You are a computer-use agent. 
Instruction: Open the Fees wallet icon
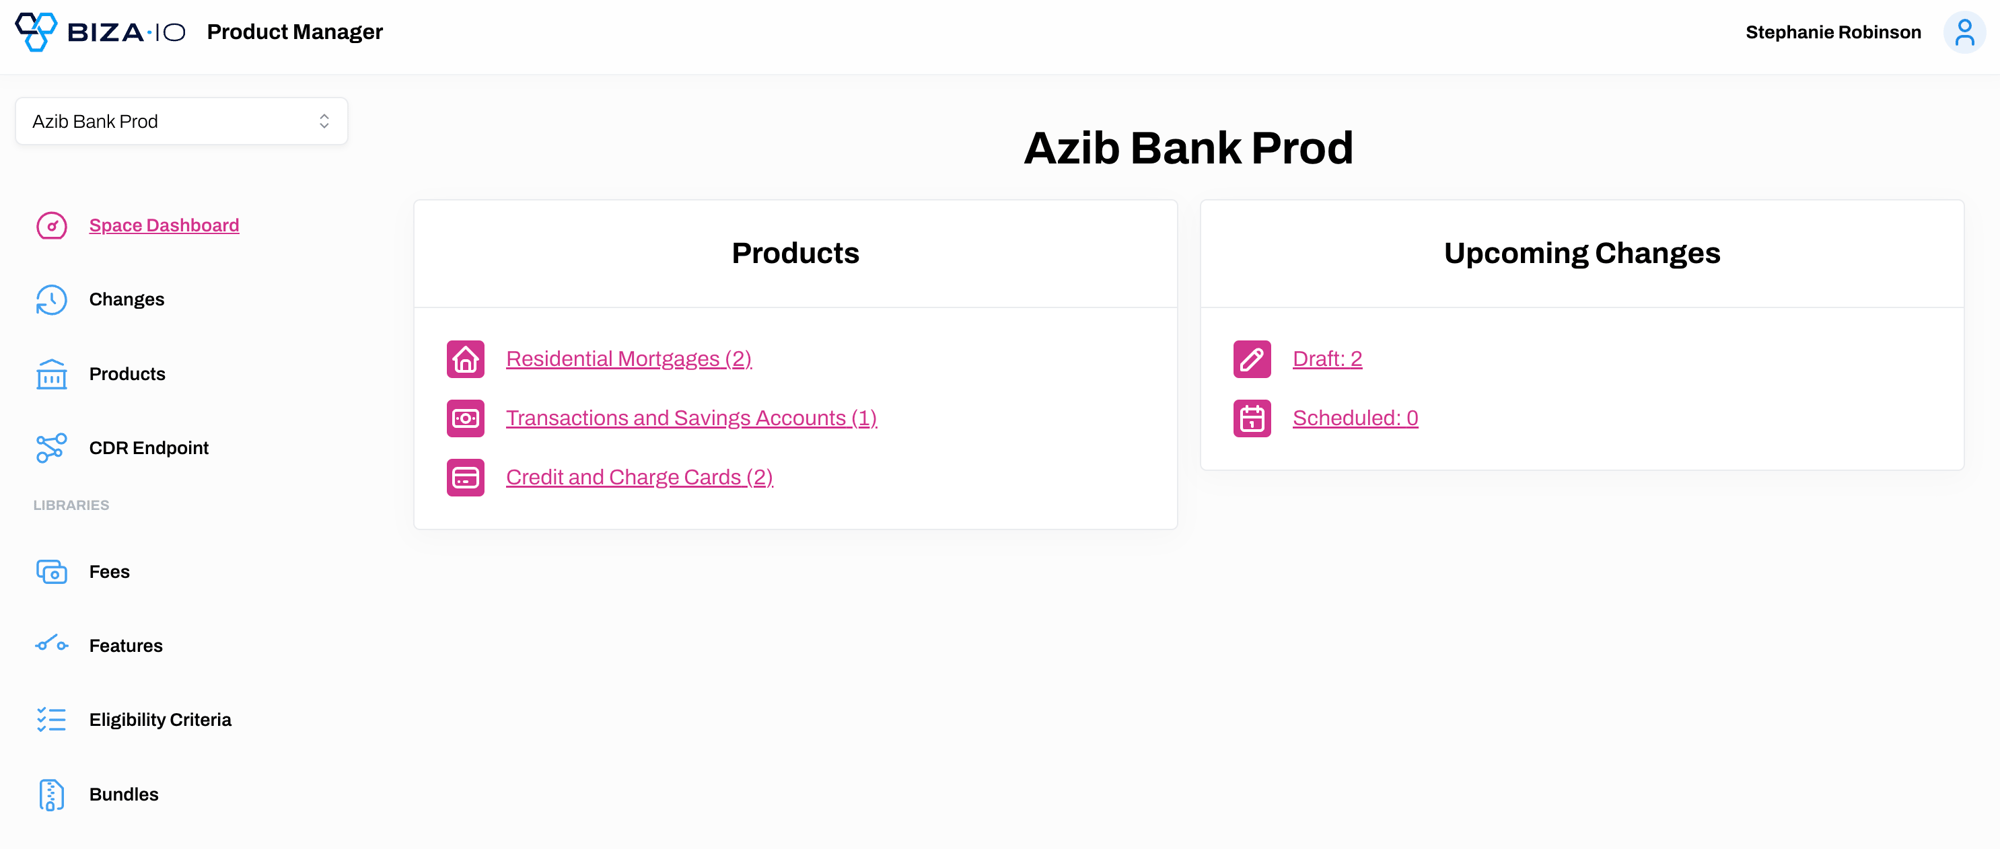point(51,571)
